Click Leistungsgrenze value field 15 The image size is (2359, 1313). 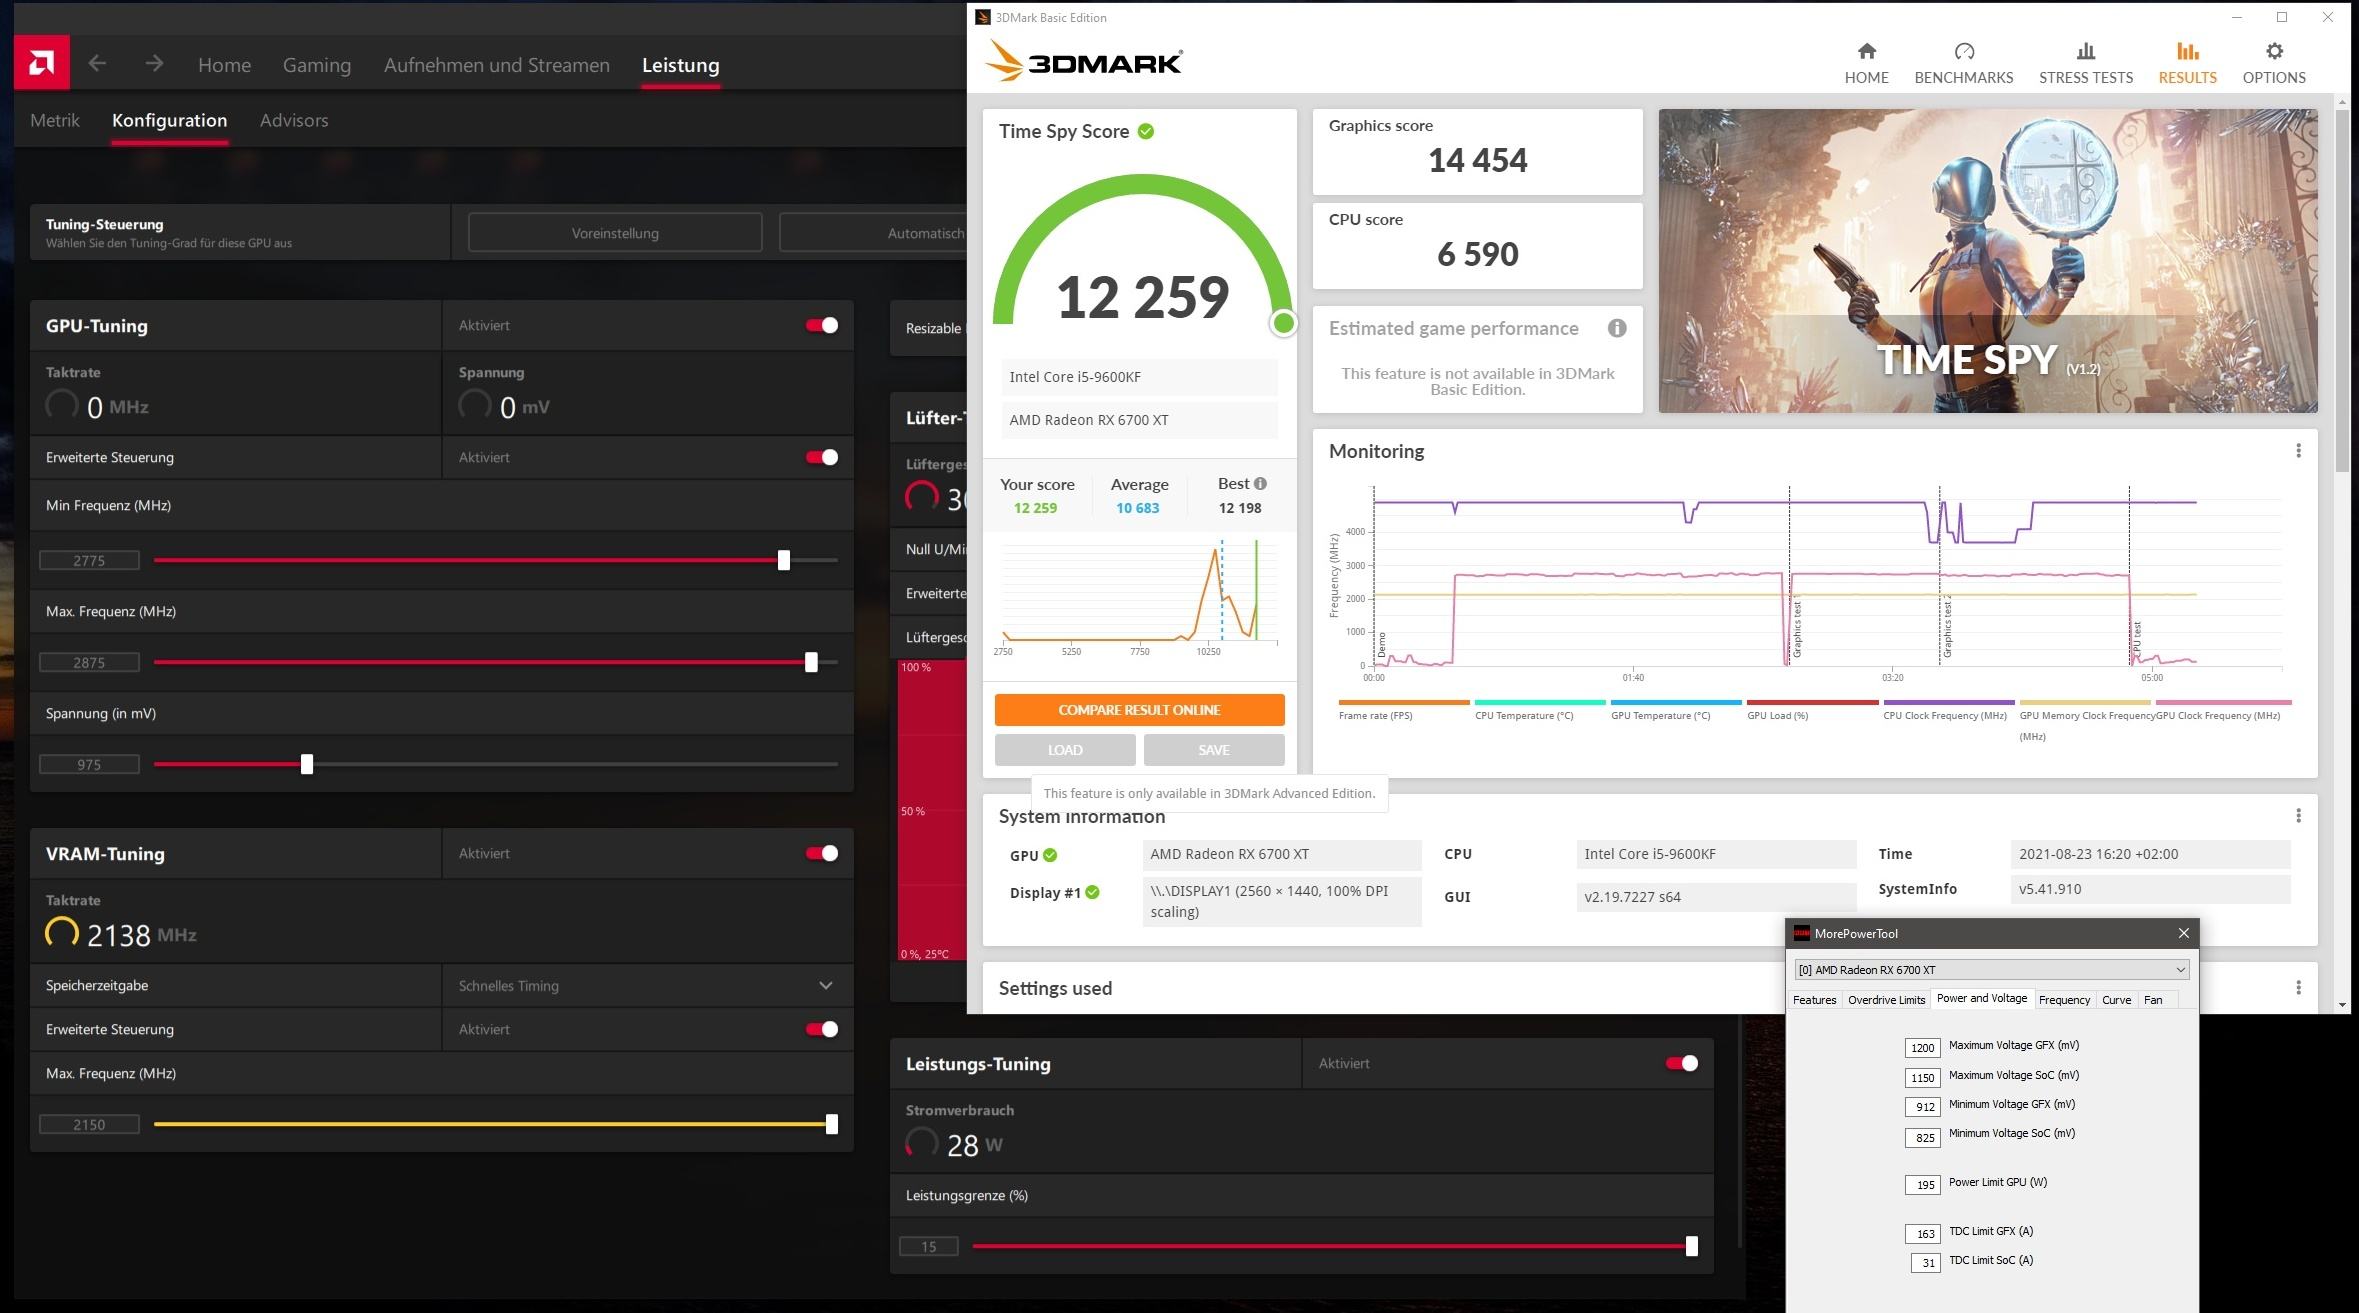[x=928, y=1247]
